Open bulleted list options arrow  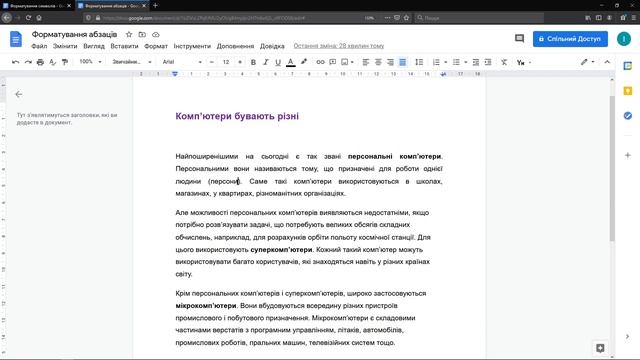click(466, 62)
